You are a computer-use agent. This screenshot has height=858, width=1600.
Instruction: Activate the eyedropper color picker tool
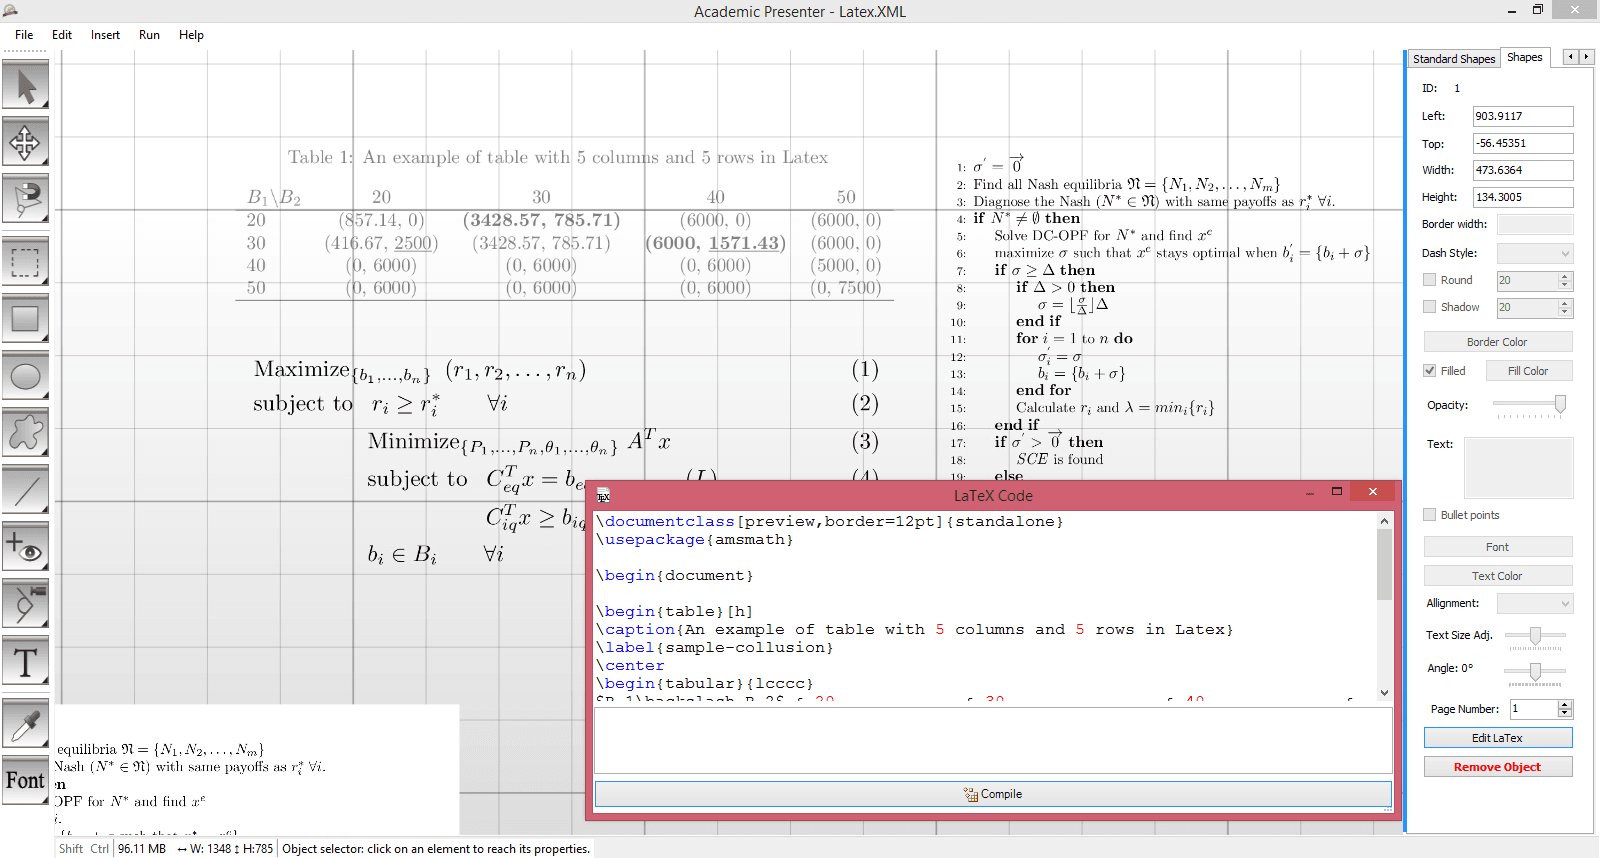pyautogui.click(x=26, y=723)
